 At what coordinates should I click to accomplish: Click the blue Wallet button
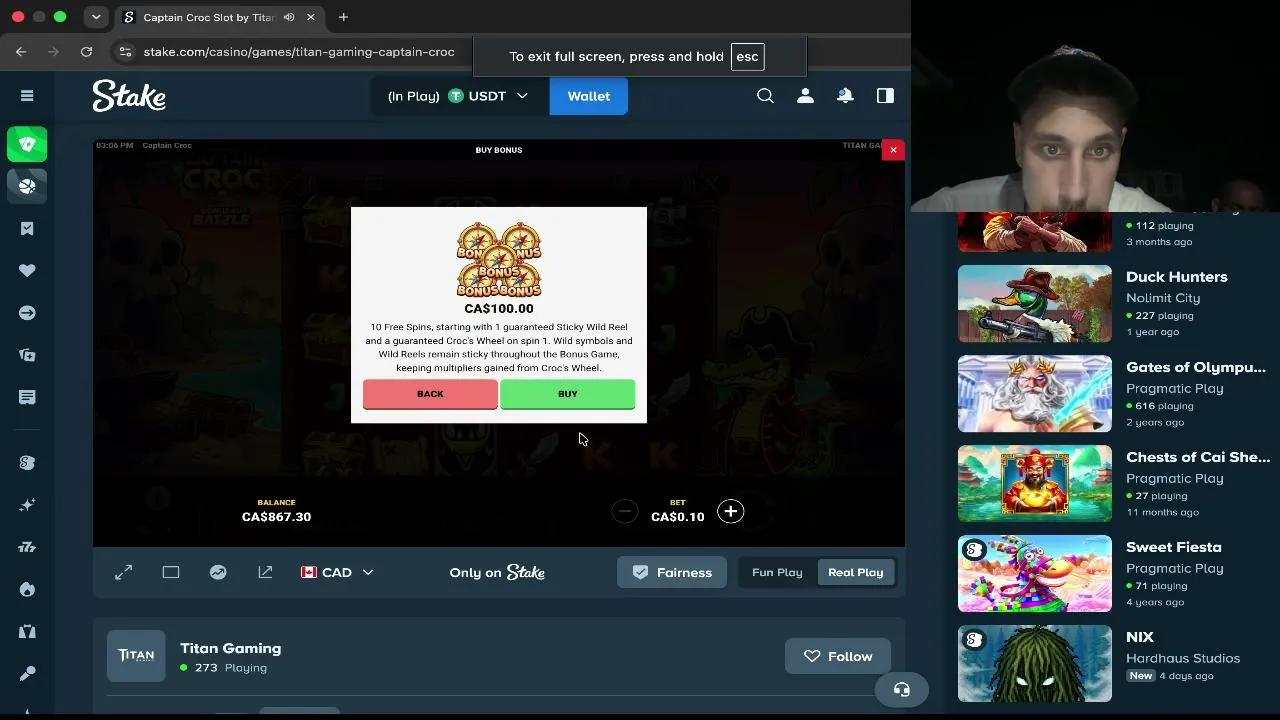[588, 96]
